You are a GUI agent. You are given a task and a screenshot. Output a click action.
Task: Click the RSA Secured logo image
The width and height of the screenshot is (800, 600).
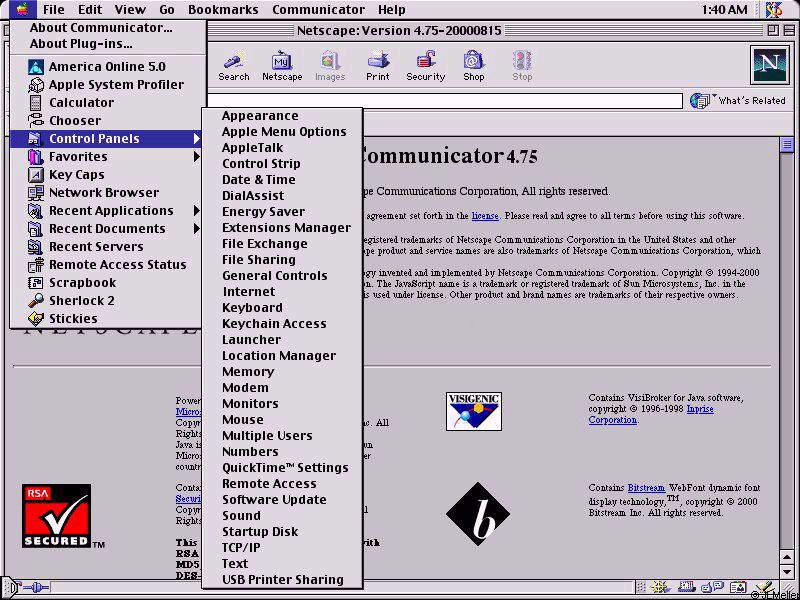(x=57, y=516)
